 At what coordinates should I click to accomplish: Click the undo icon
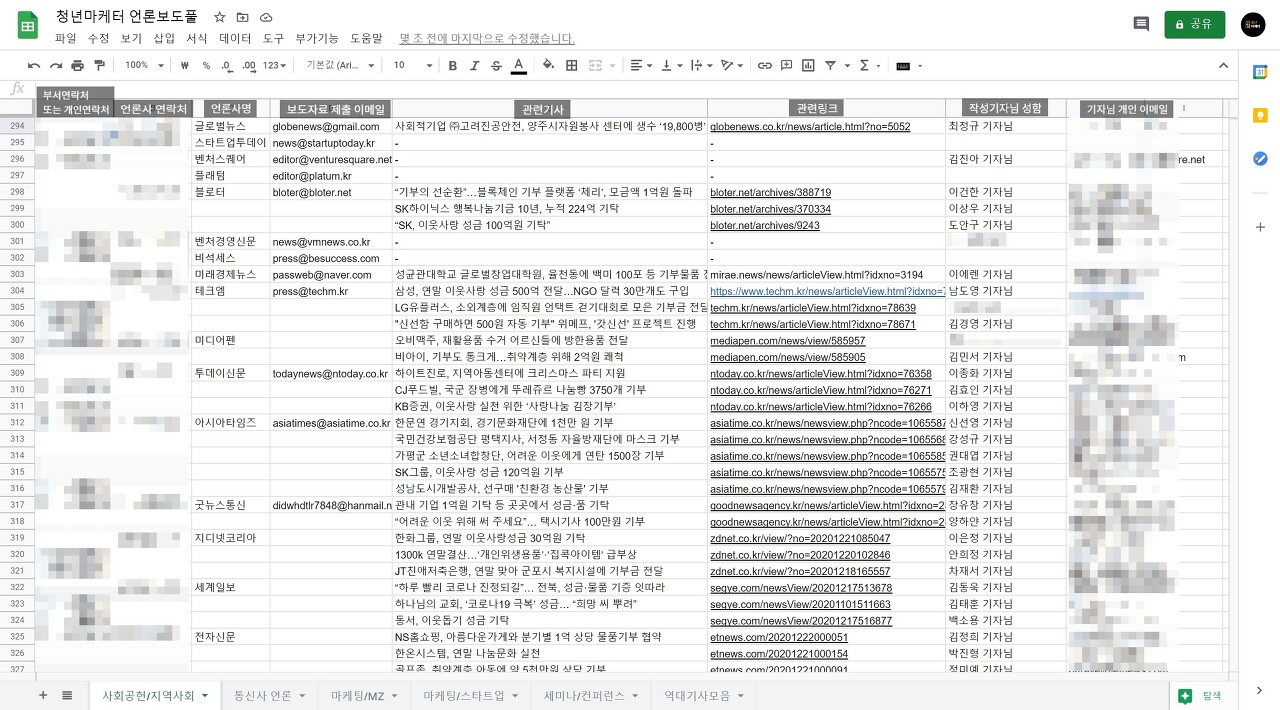click(x=34, y=66)
